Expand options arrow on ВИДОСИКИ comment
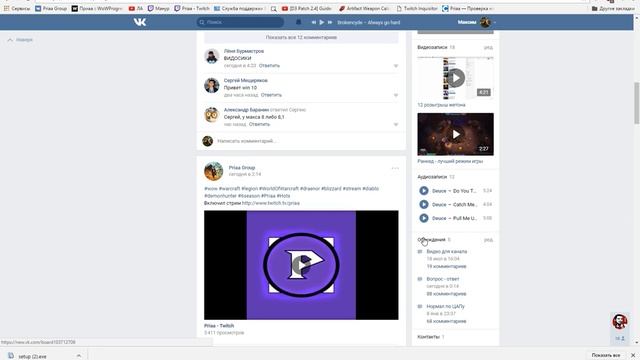The width and height of the screenshot is (640, 360). [x=396, y=66]
